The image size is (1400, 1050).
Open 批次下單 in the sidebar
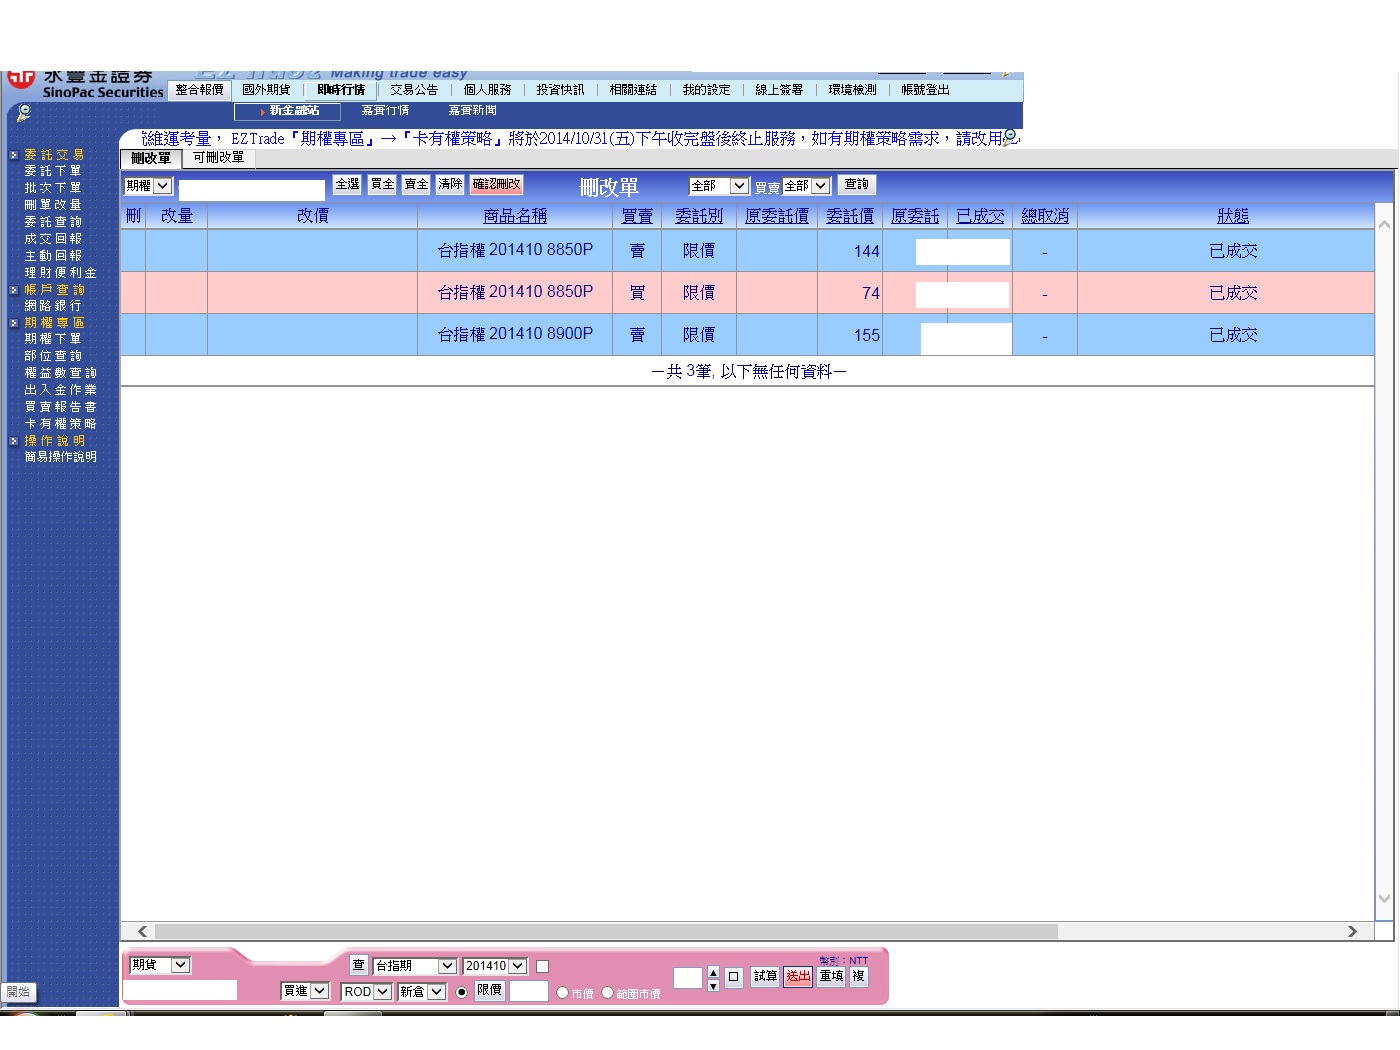point(53,188)
